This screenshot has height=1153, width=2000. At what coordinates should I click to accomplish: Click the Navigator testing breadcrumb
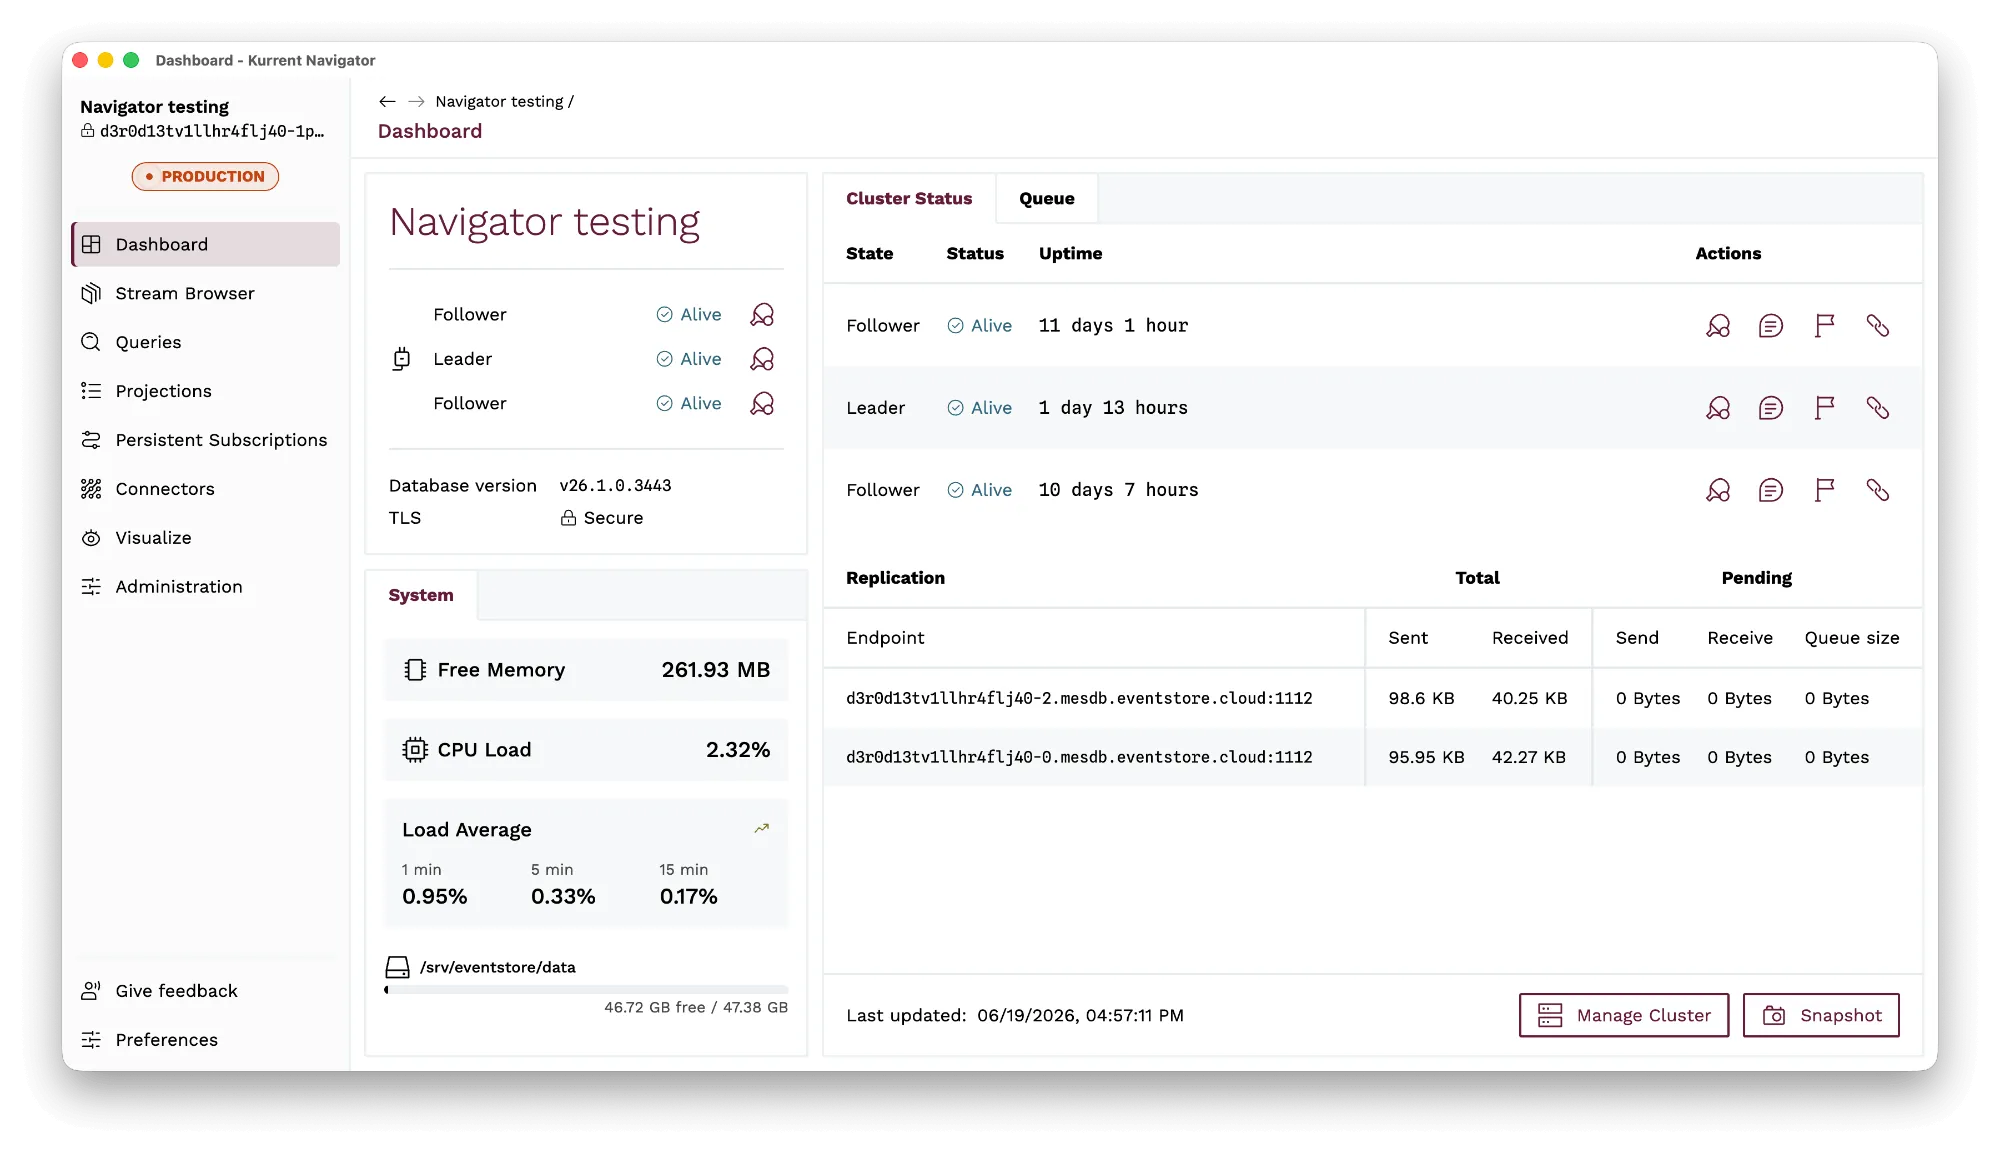click(x=499, y=102)
